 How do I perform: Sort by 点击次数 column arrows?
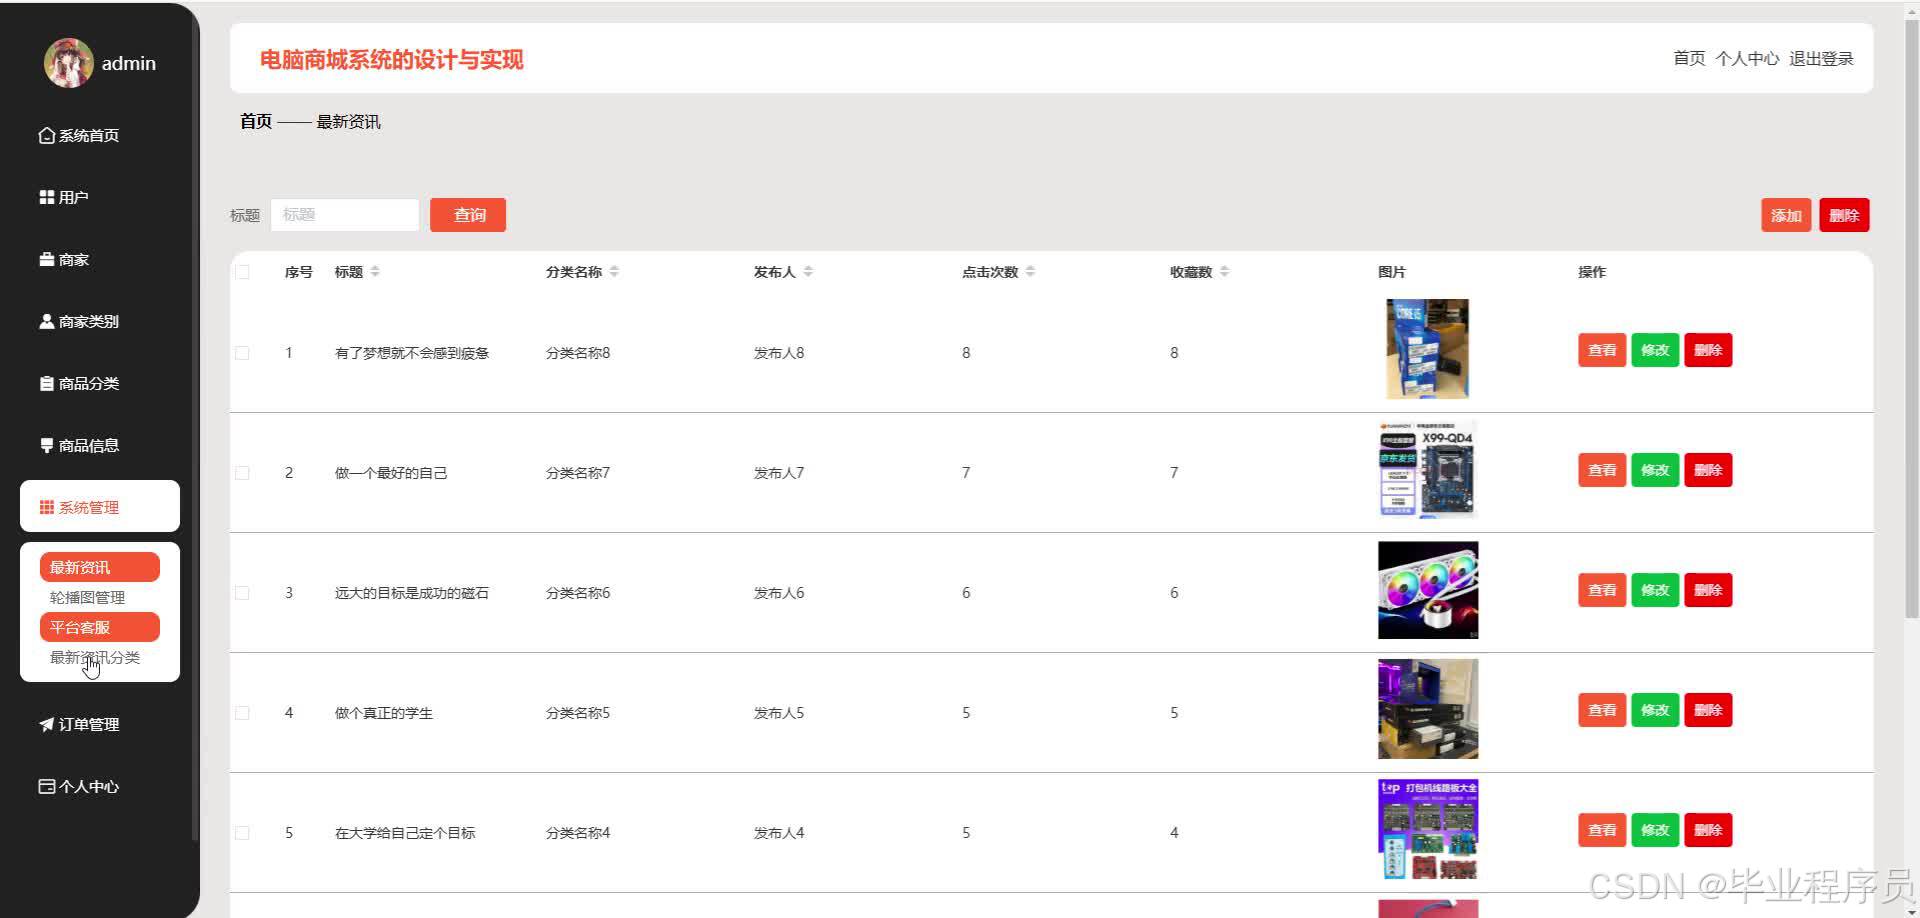[x=1030, y=272]
